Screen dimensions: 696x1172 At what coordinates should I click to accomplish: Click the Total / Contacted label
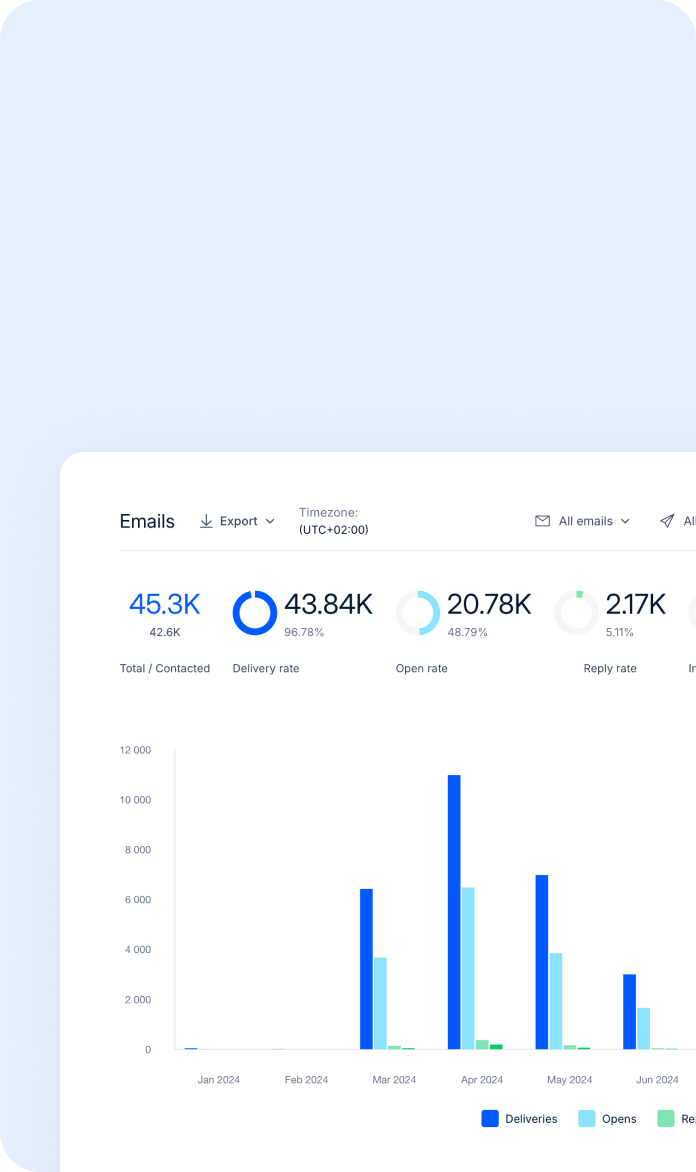(x=164, y=668)
